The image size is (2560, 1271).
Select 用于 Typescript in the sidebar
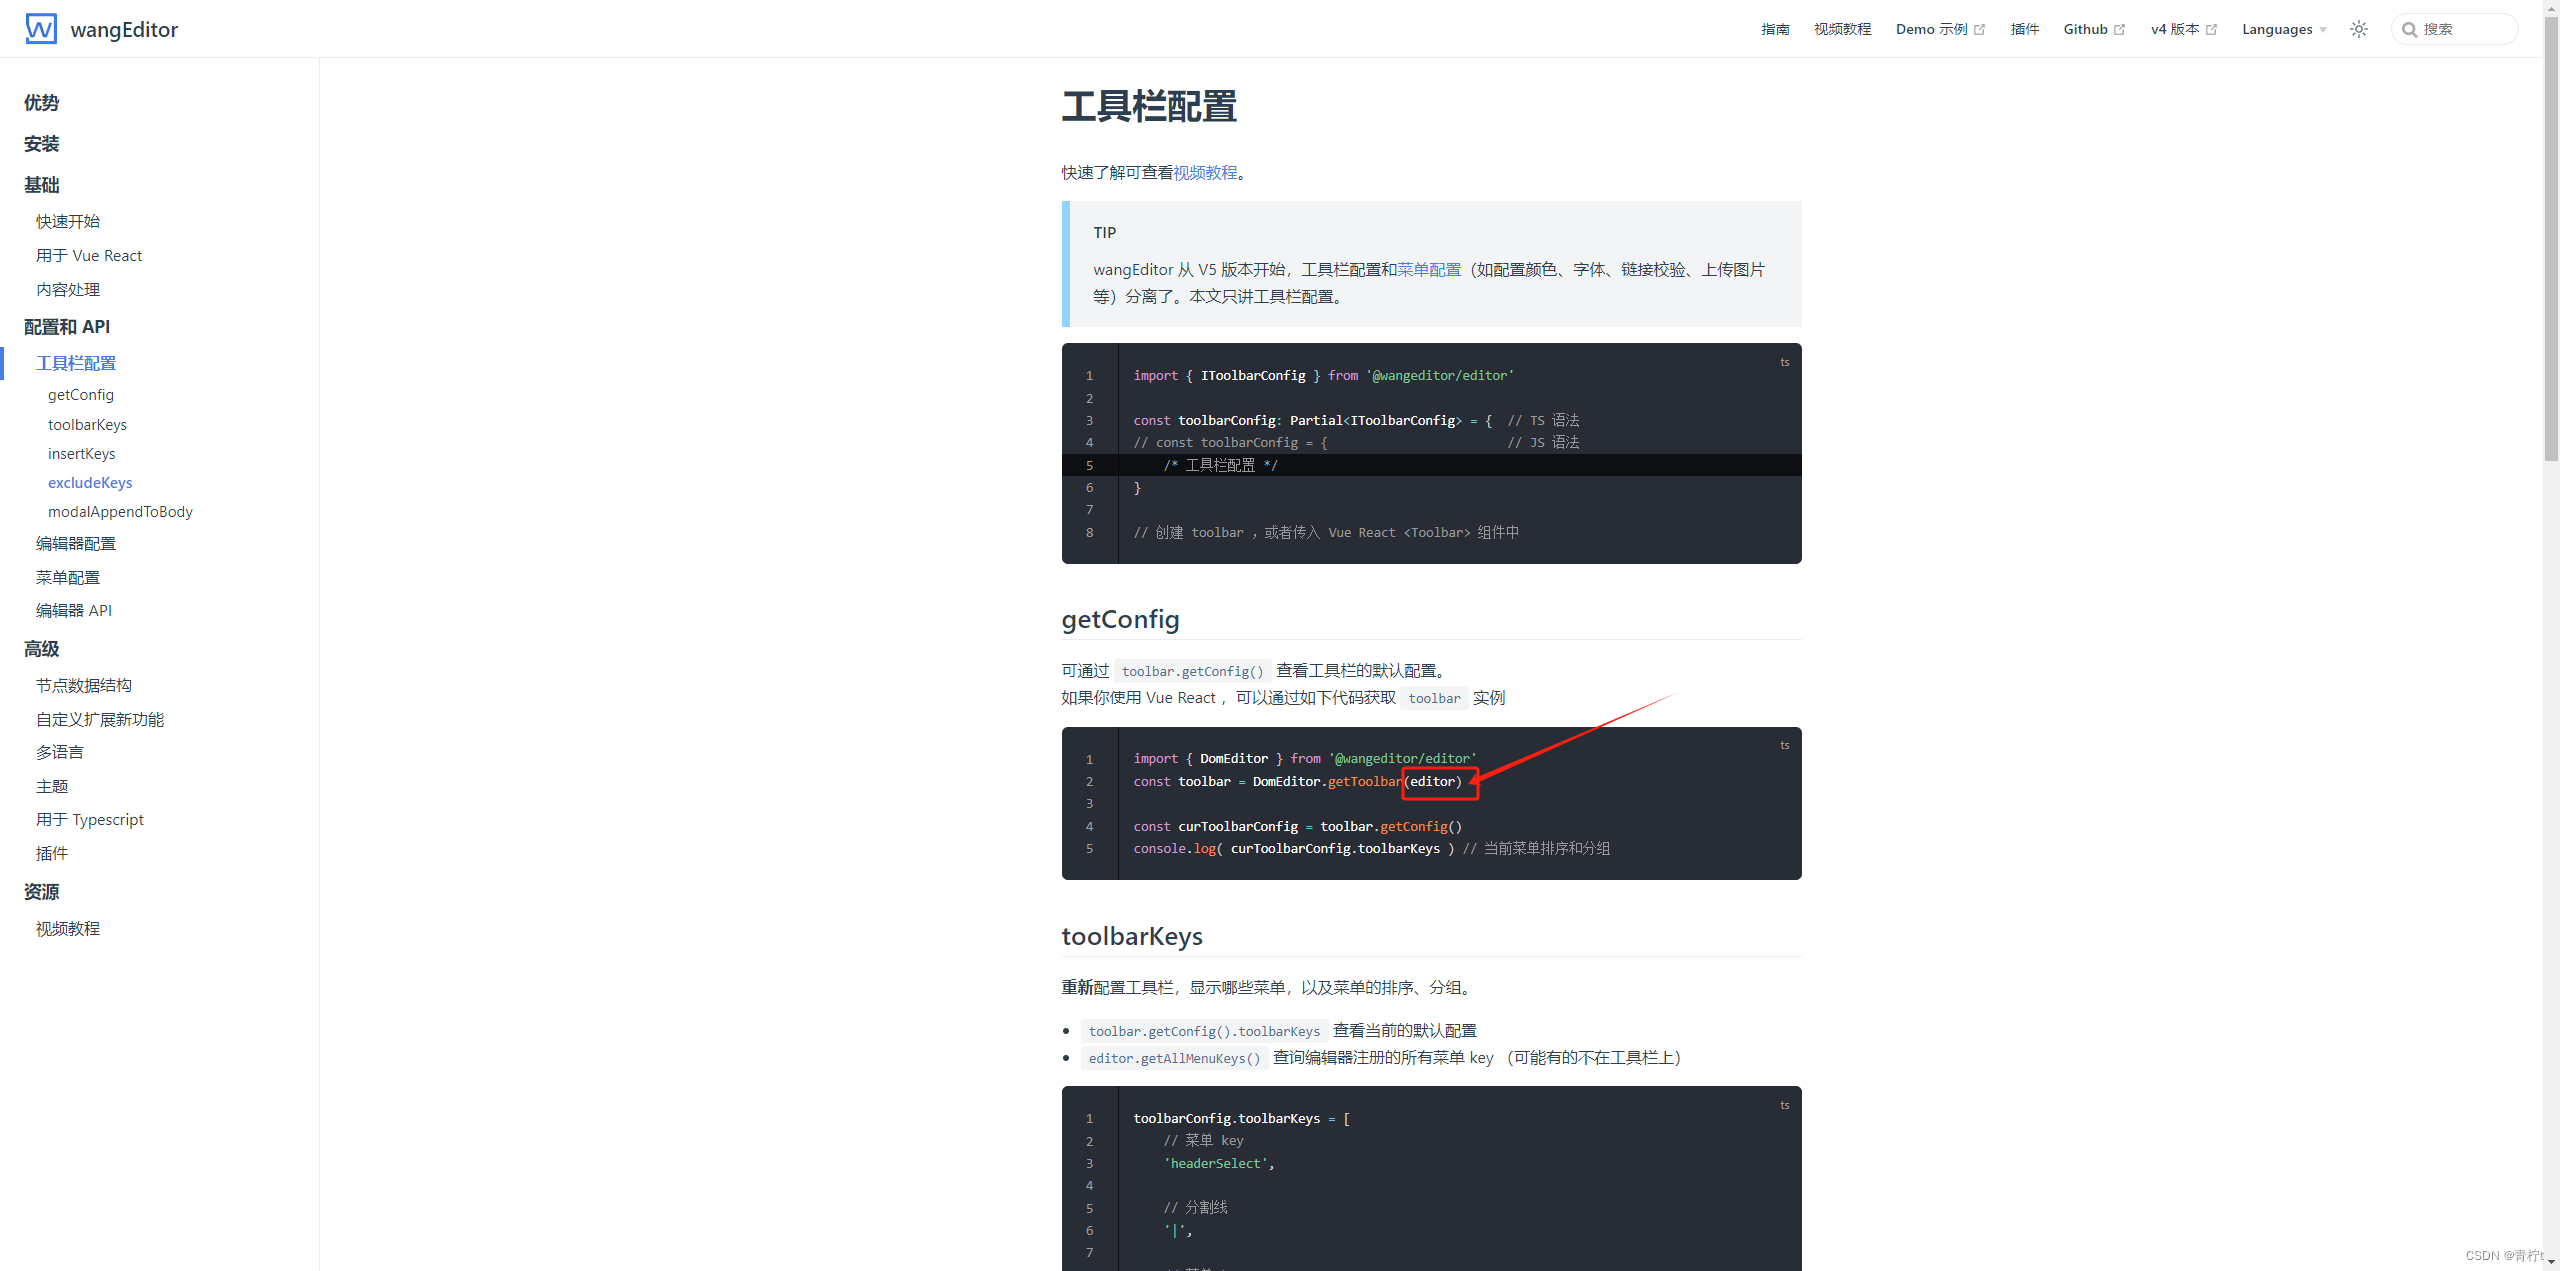(x=90, y=819)
